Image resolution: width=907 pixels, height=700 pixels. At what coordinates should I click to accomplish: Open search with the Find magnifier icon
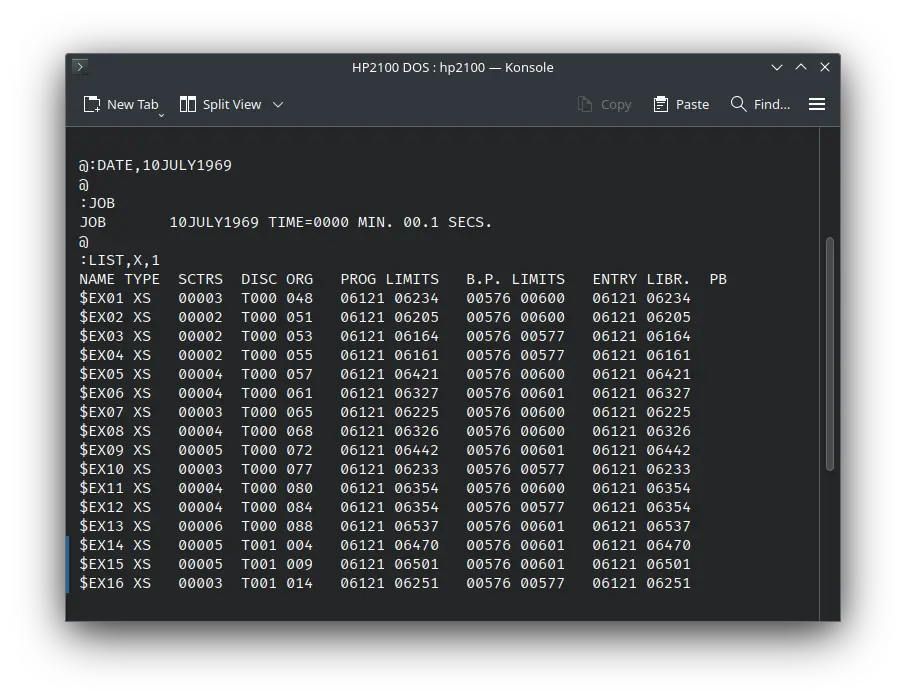[x=738, y=103]
